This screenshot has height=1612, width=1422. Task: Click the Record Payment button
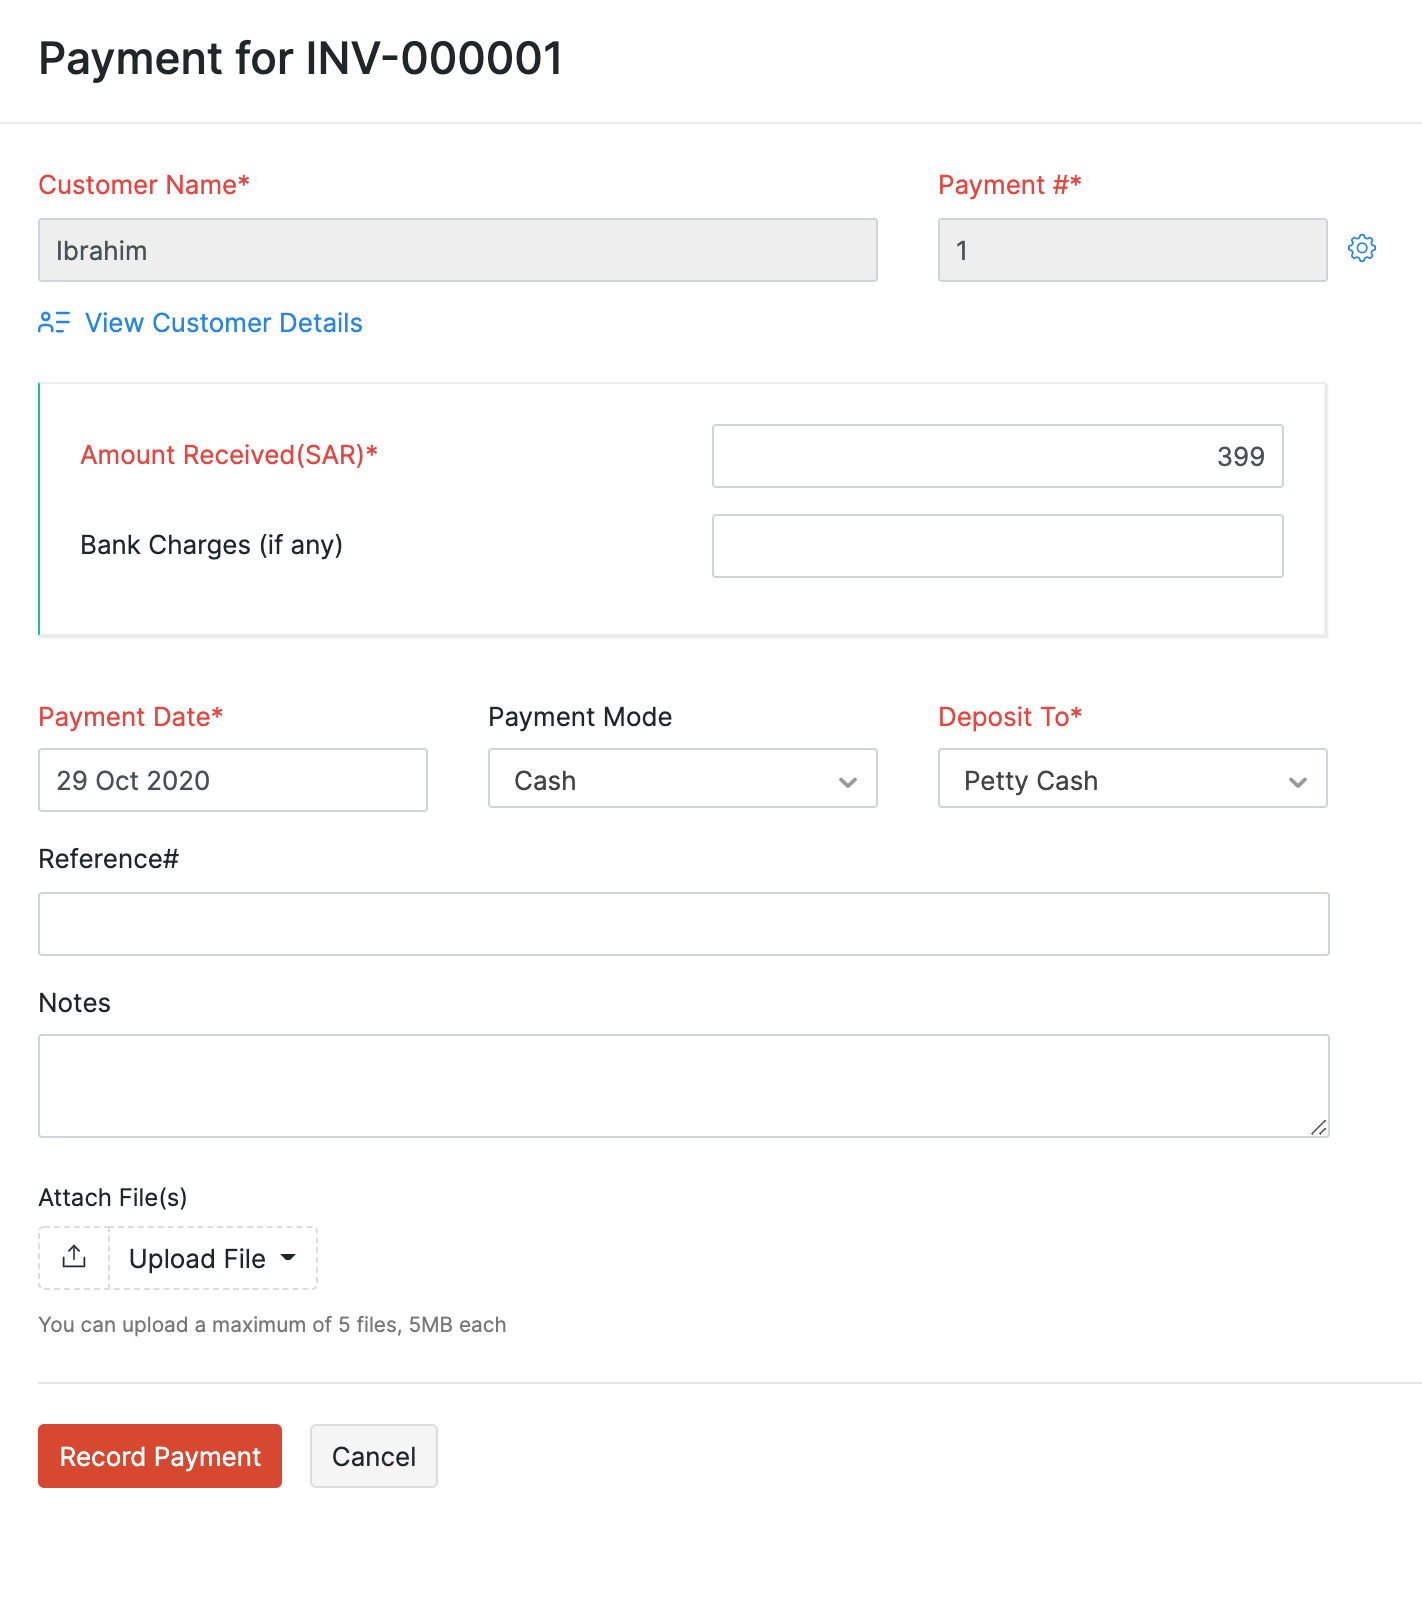[x=160, y=1456]
